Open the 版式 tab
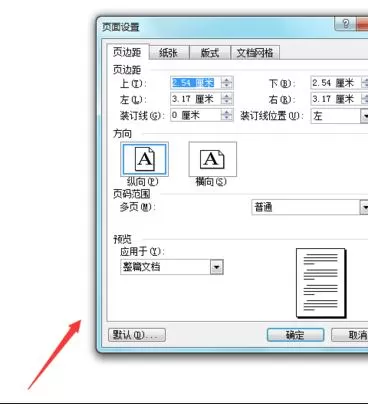This screenshot has height=410, width=368. tap(210, 53)
